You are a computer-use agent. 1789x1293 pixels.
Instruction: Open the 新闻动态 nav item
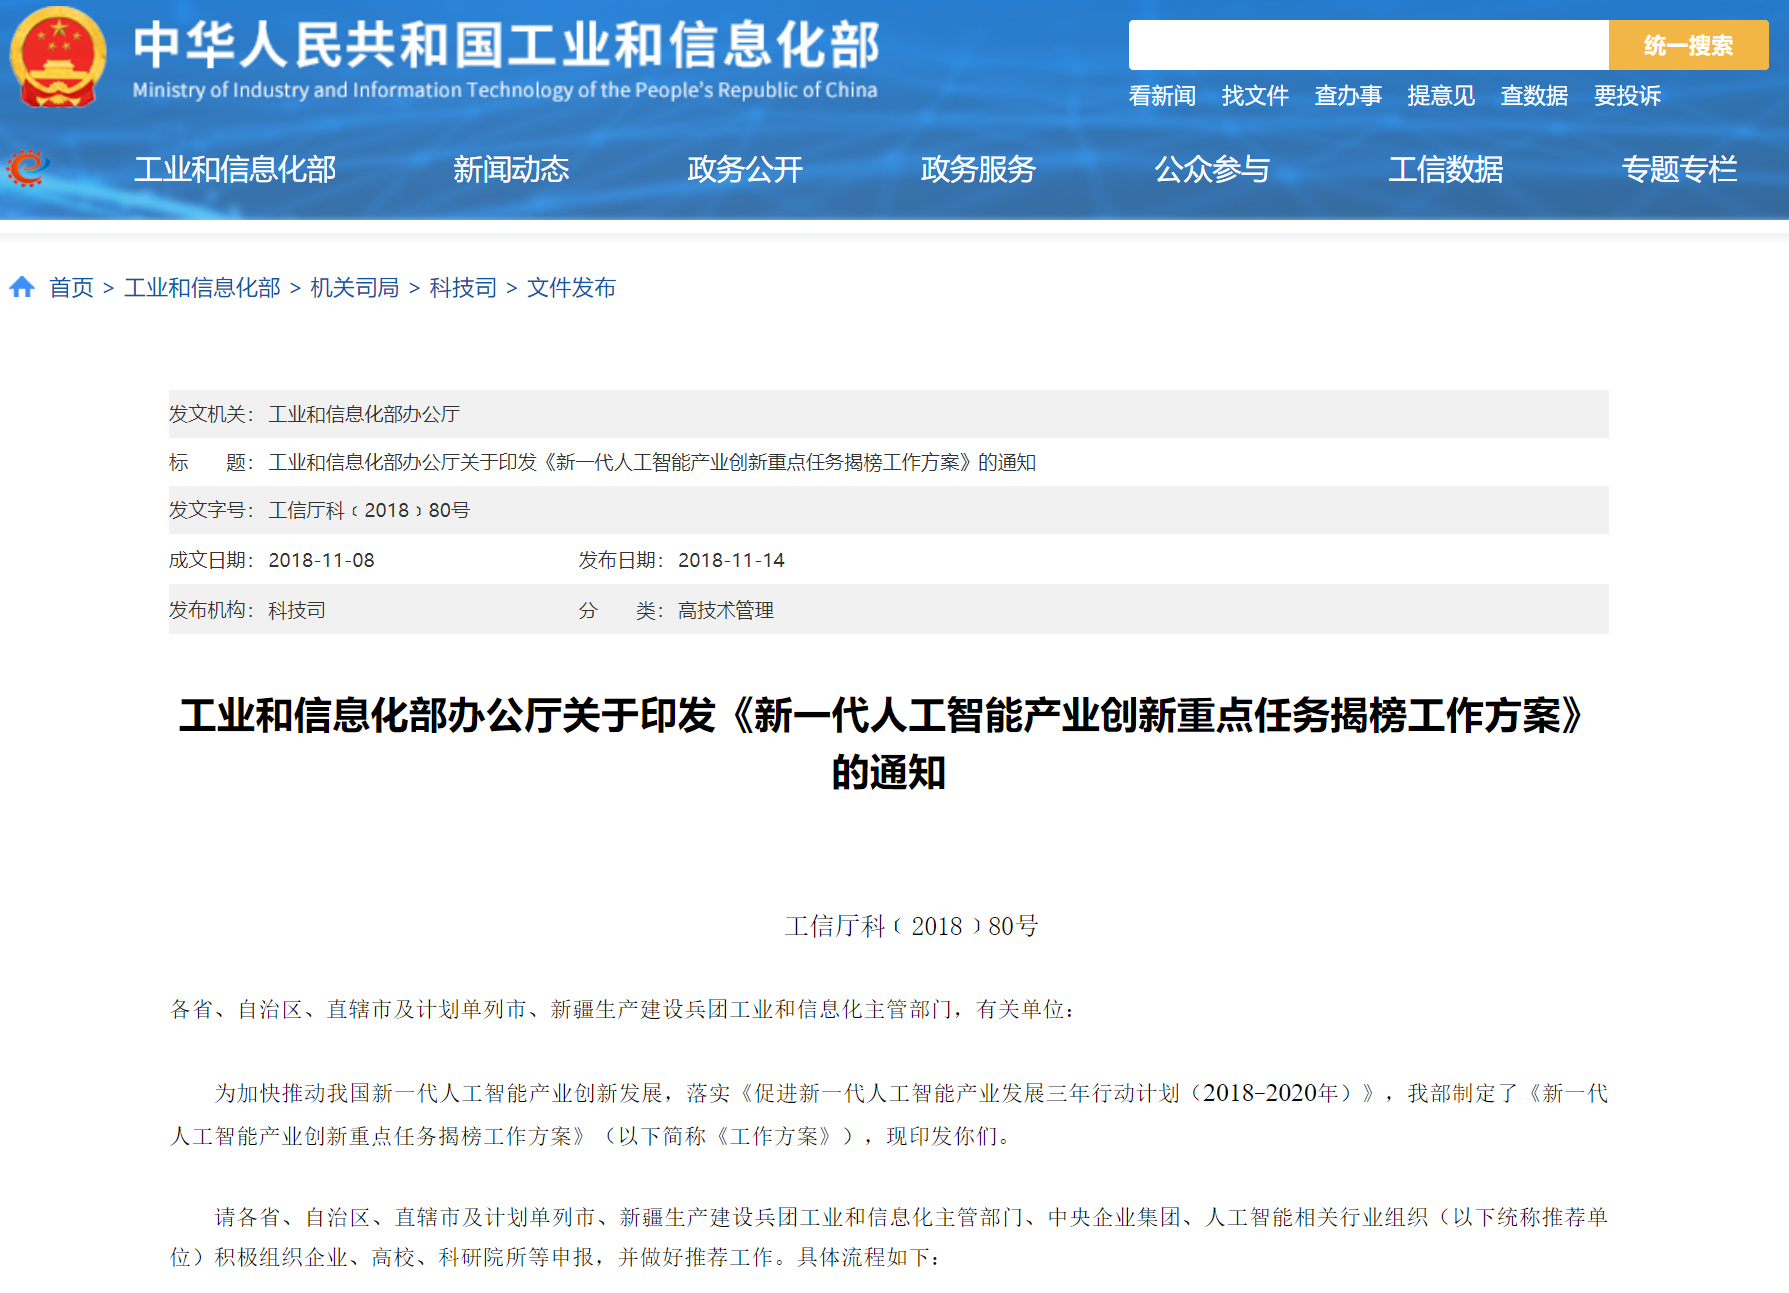511,169
